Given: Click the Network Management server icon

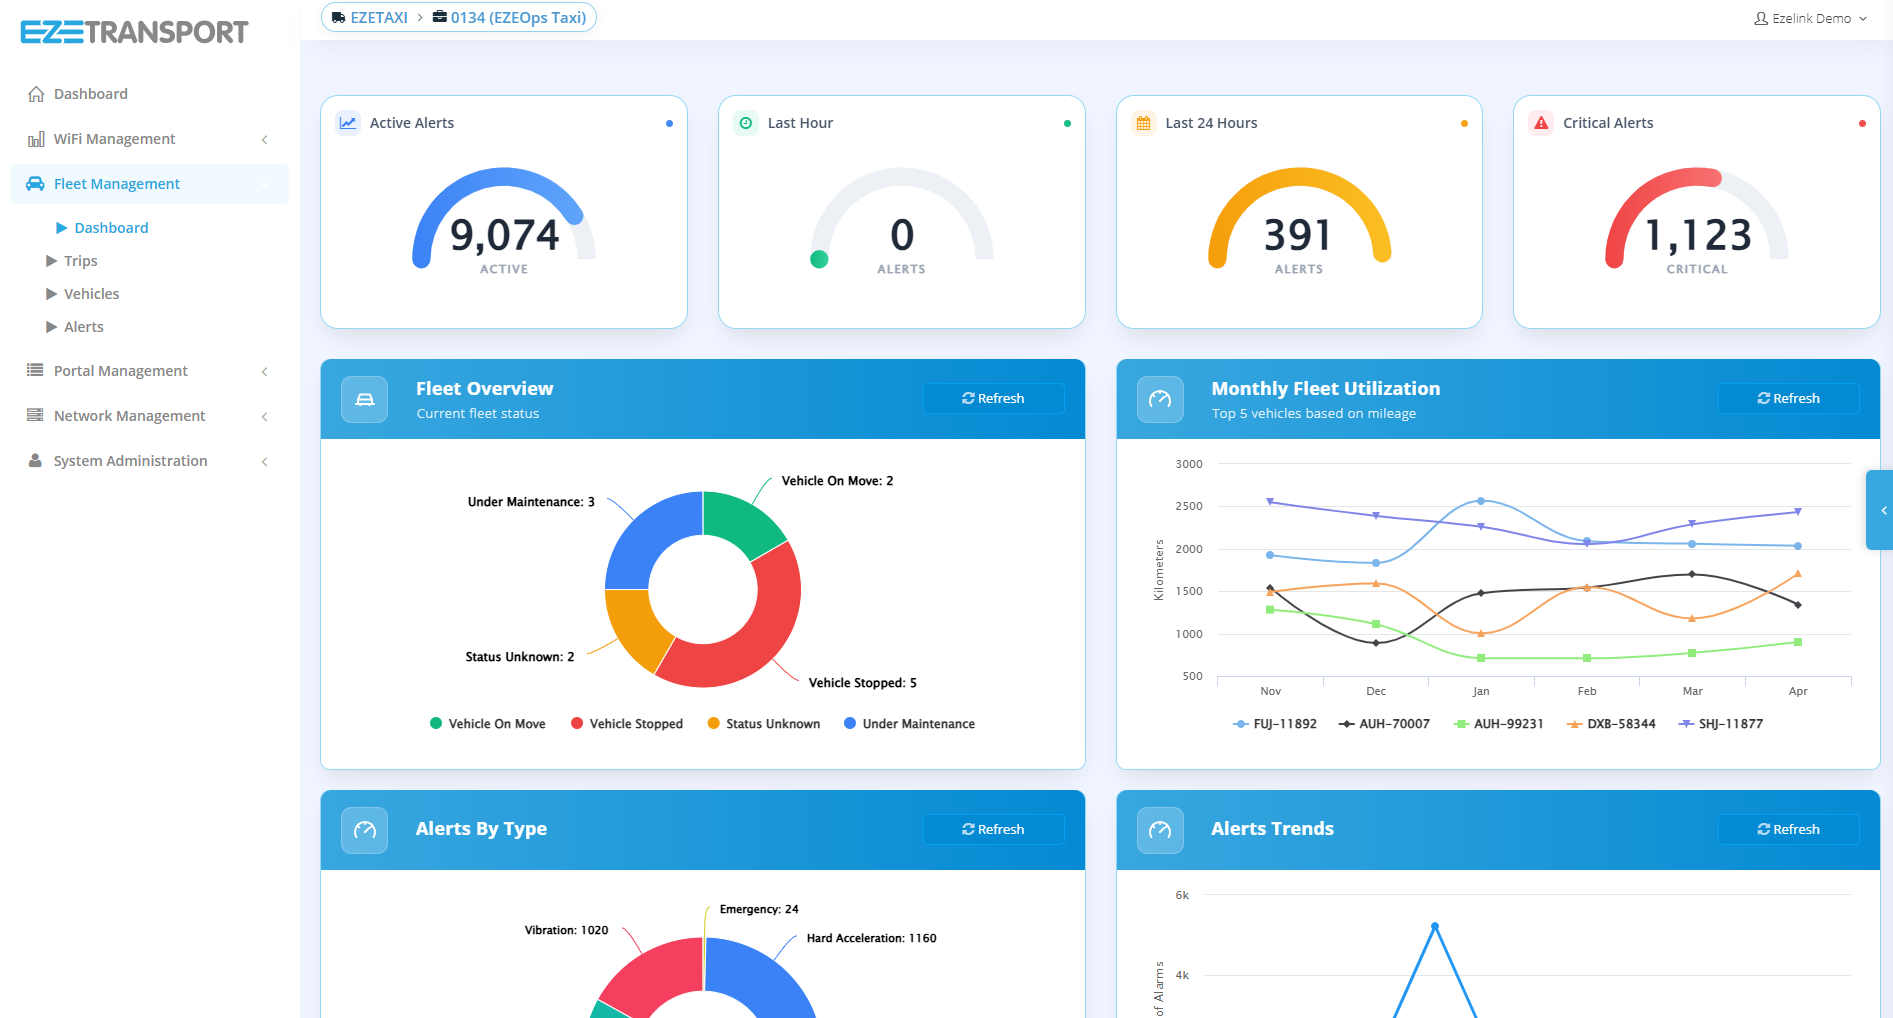Looking at the screenshot, I should pyautogui.click(x=35, y=415).
